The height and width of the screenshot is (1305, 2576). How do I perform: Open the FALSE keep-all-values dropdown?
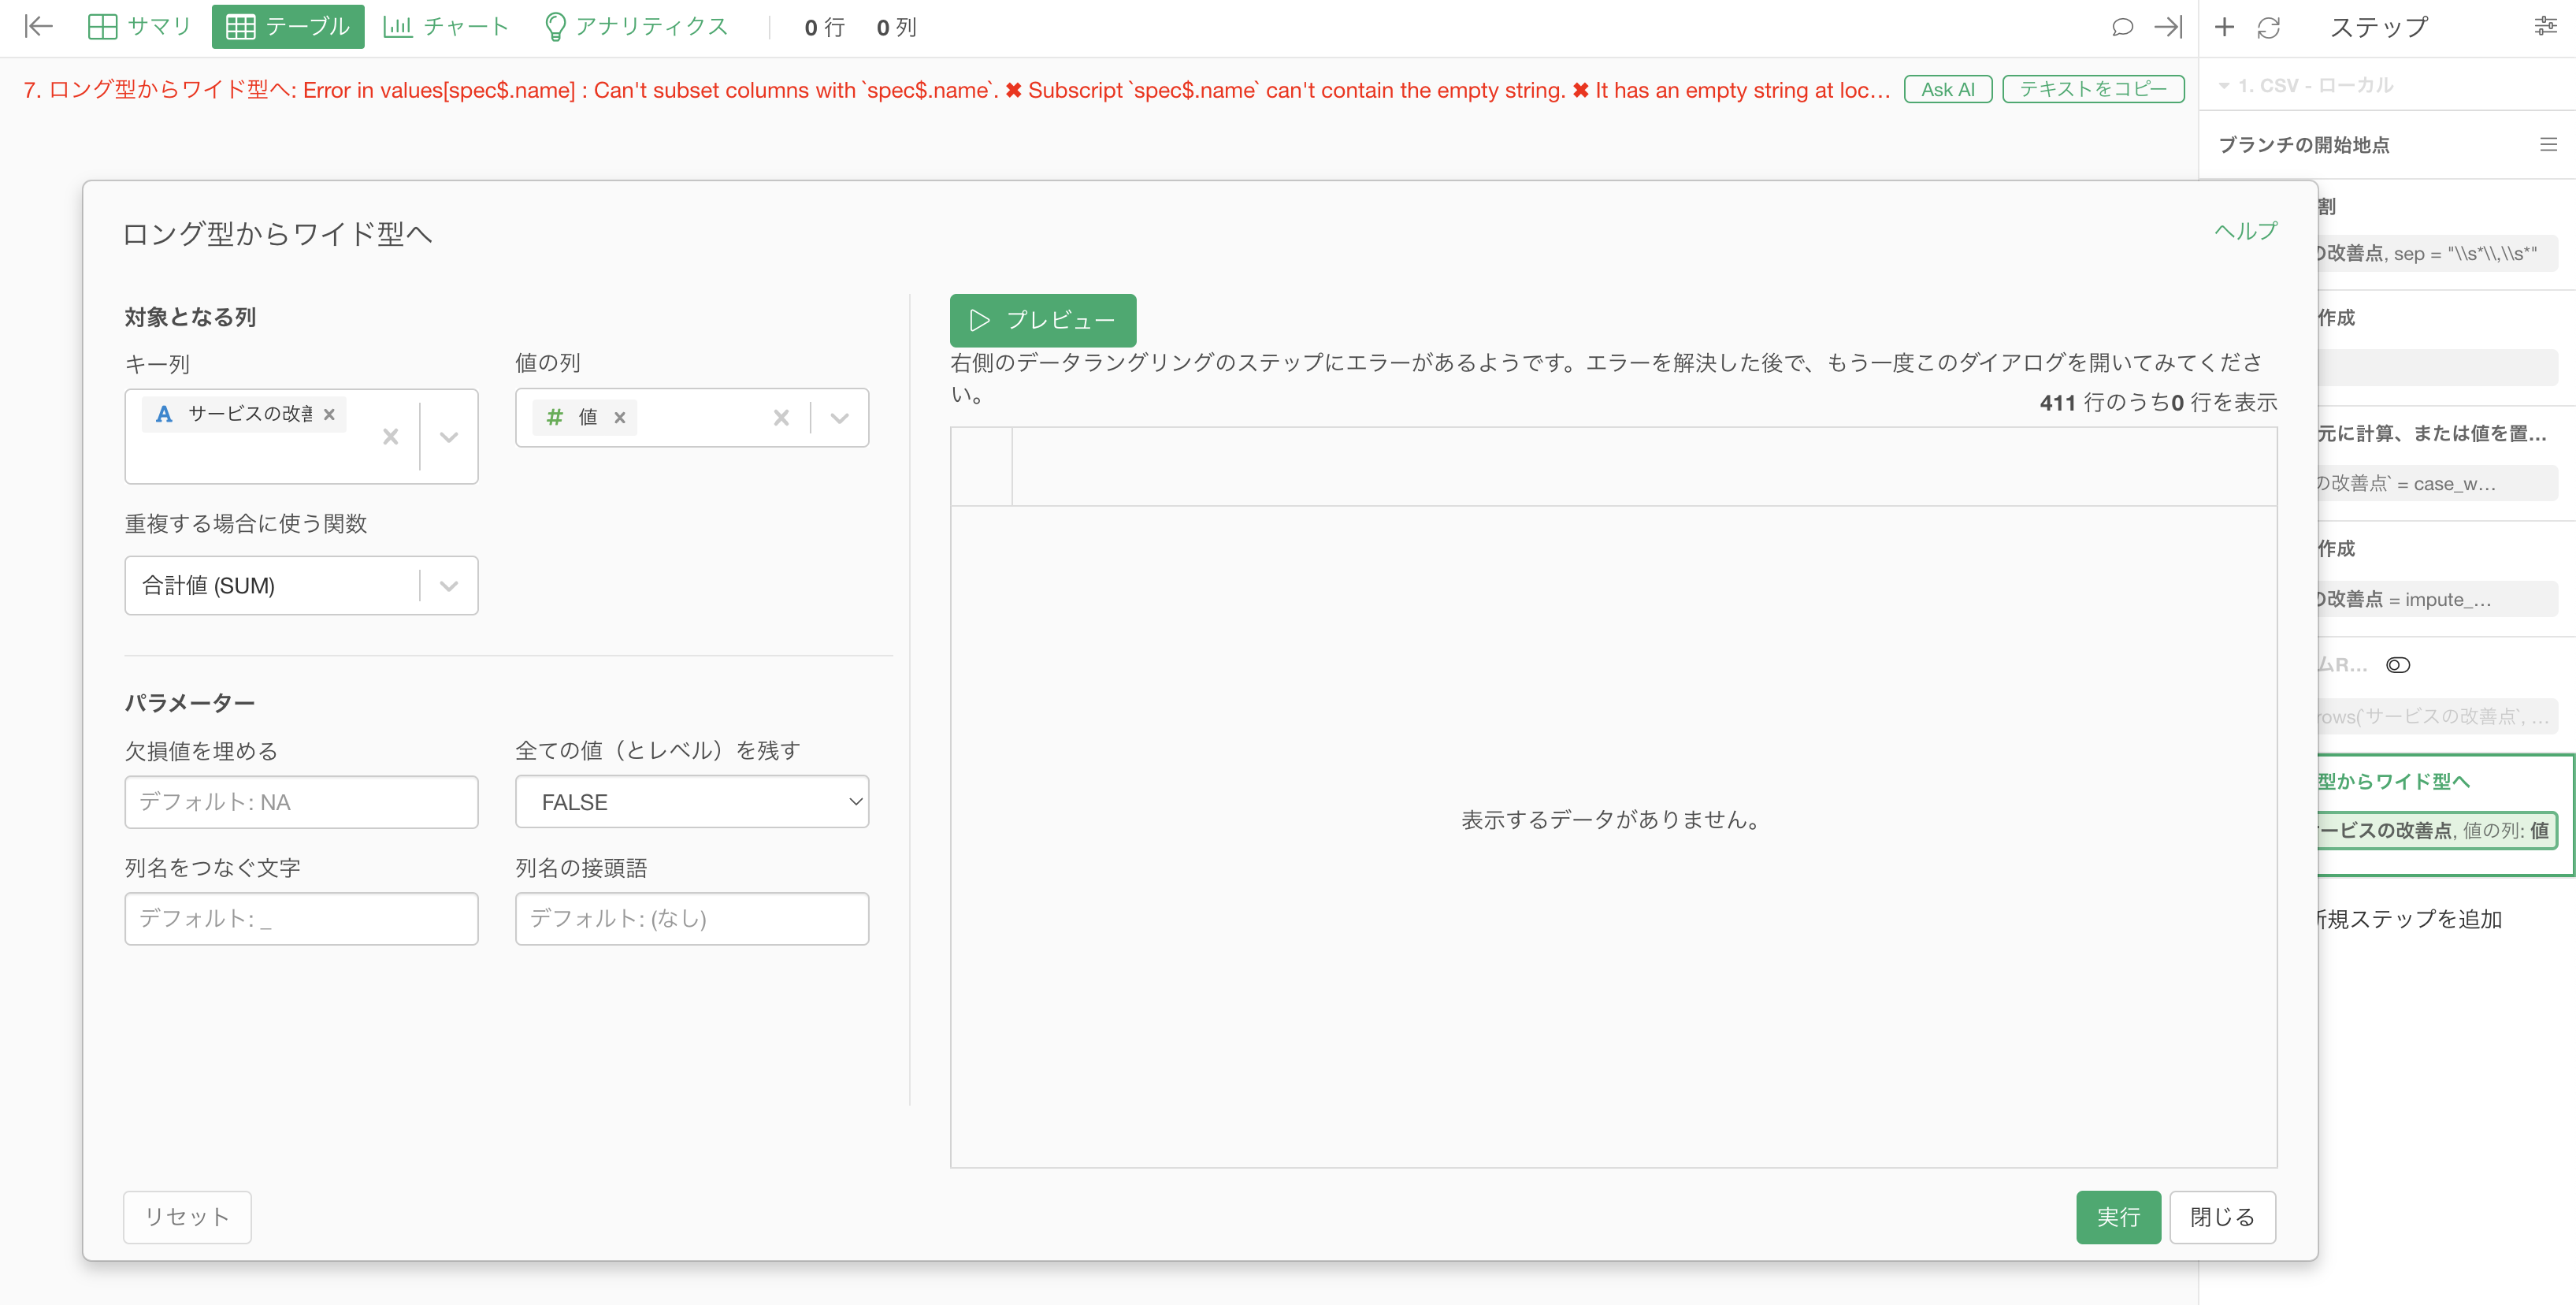(x=691, y=802)
